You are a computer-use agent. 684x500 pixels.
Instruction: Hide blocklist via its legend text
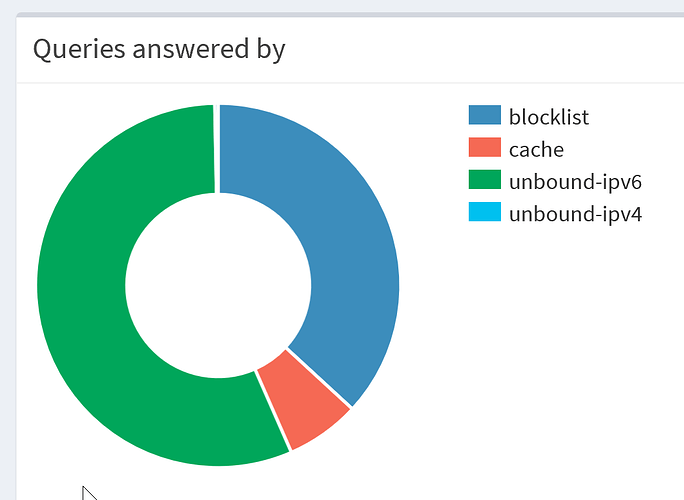[548, 117]
